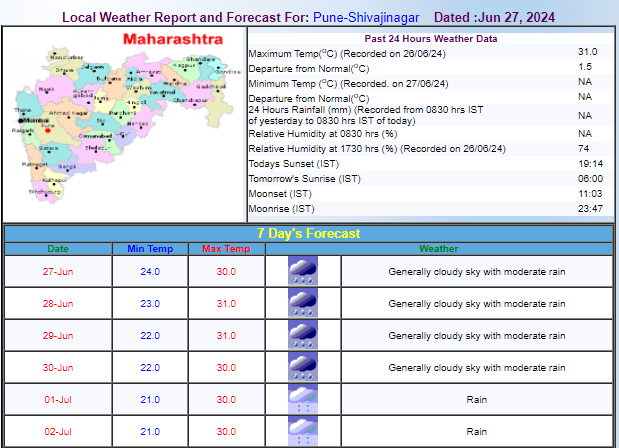Click the 02-Jul maximum temperature 30.0
This screenshot has height=448, width=619.
[x=226, y=431]
